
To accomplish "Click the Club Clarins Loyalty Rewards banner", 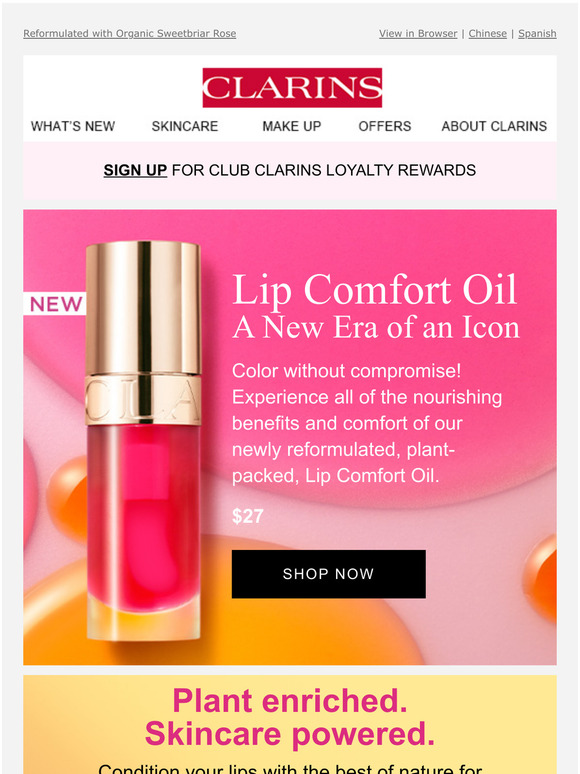I will (x=290, y=170).
